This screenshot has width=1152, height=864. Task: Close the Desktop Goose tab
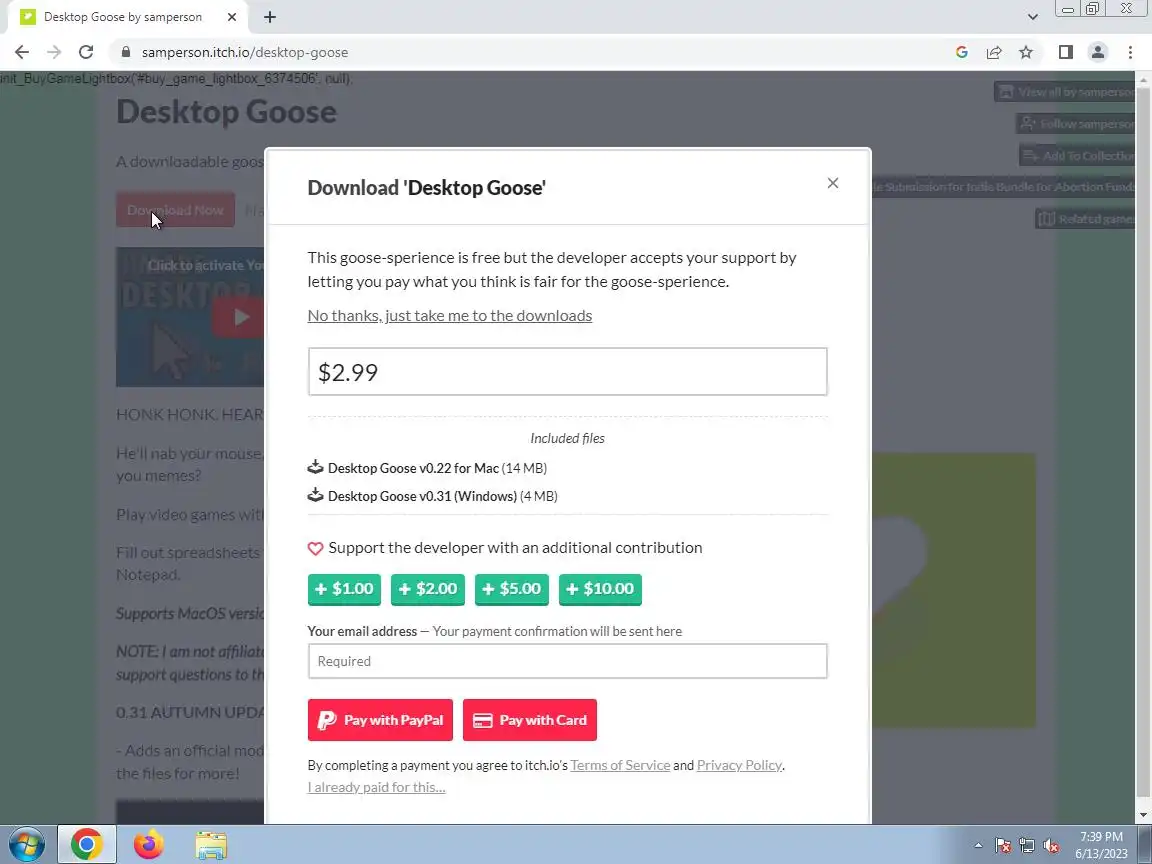tap(231, 17)
